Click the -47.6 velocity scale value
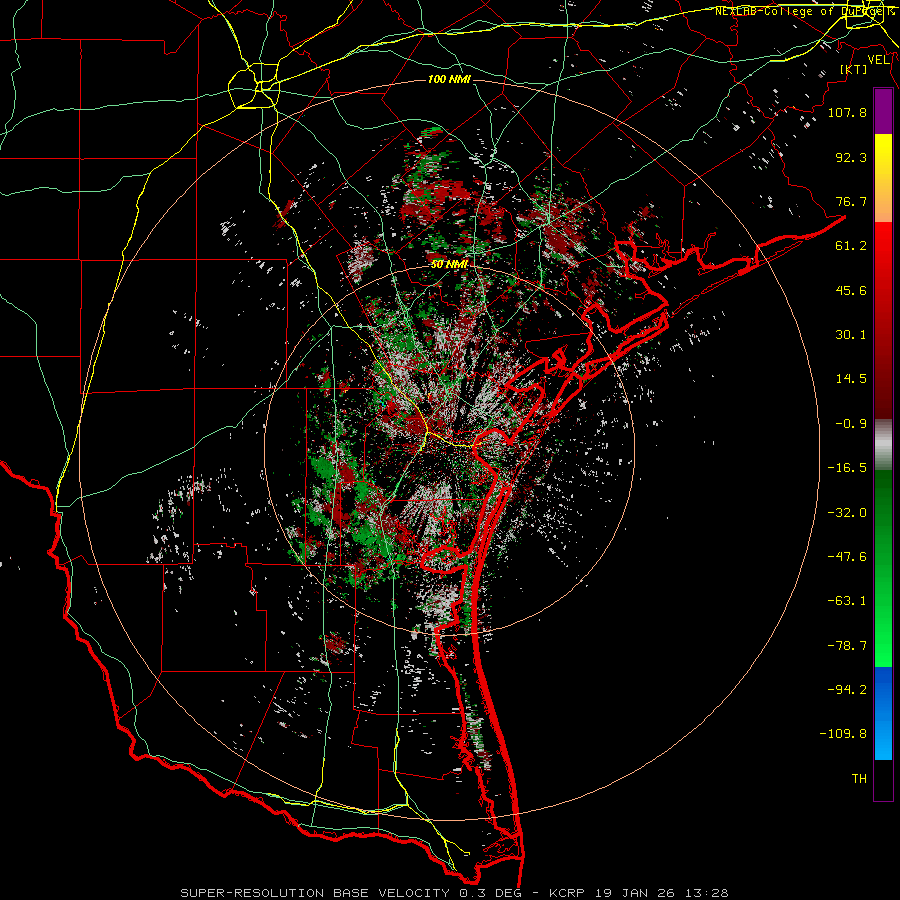The height and width of the screenshot is (900, 900). point(847,557)
